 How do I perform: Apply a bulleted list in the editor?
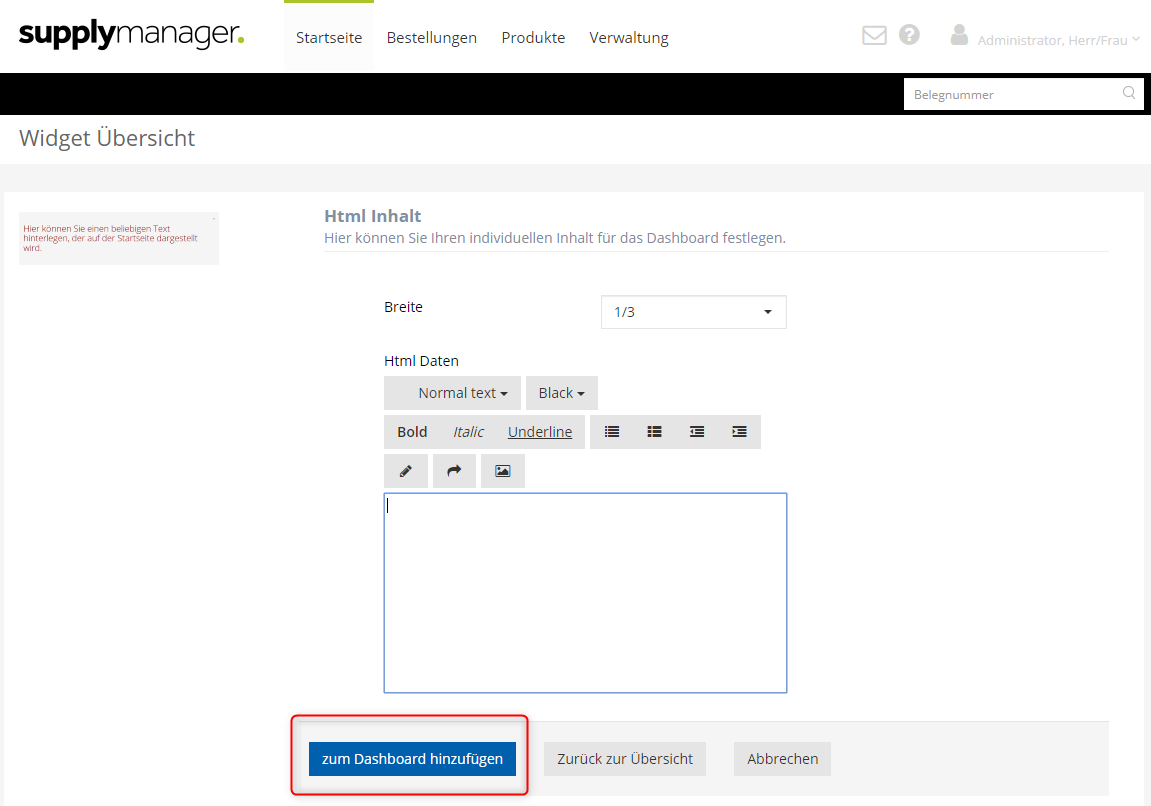point(611,431)
